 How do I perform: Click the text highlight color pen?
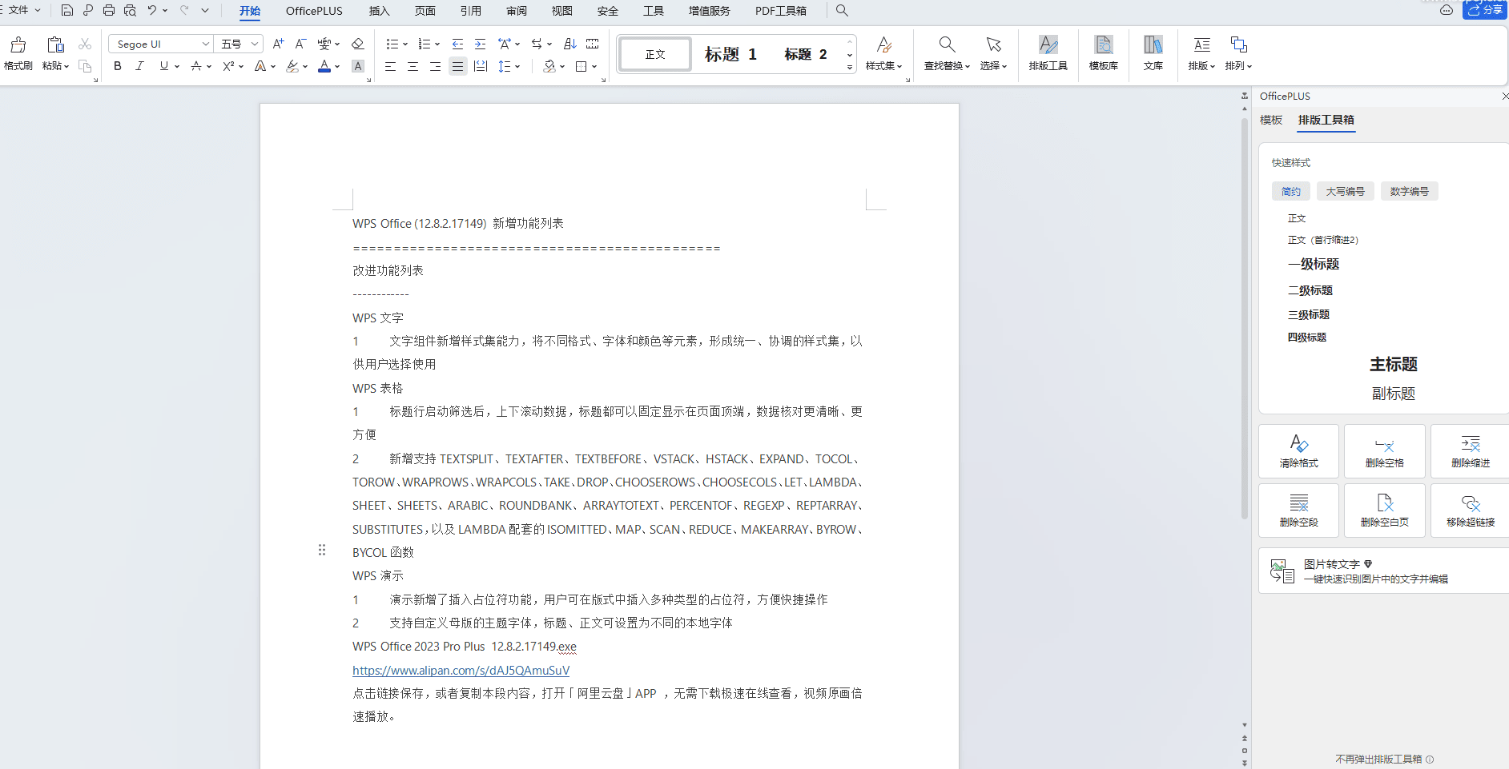coord(292,66)
